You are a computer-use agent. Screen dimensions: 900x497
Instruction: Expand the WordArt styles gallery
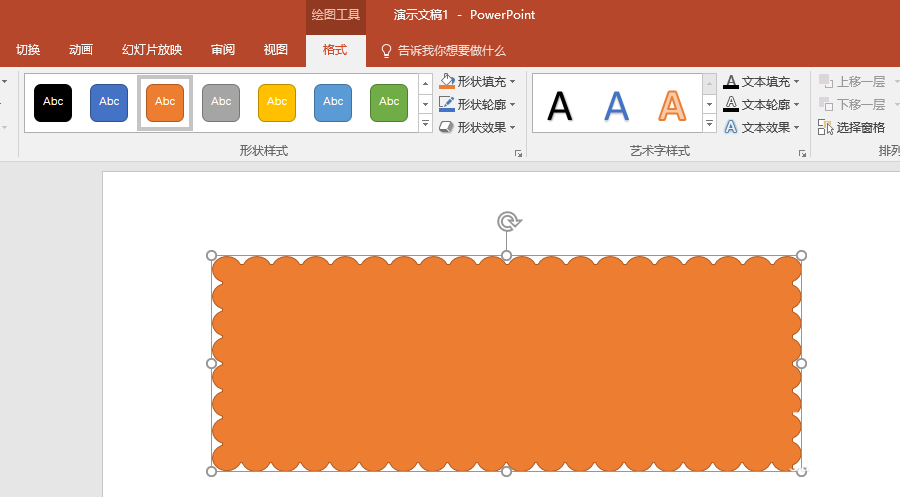tap(709, 123)
